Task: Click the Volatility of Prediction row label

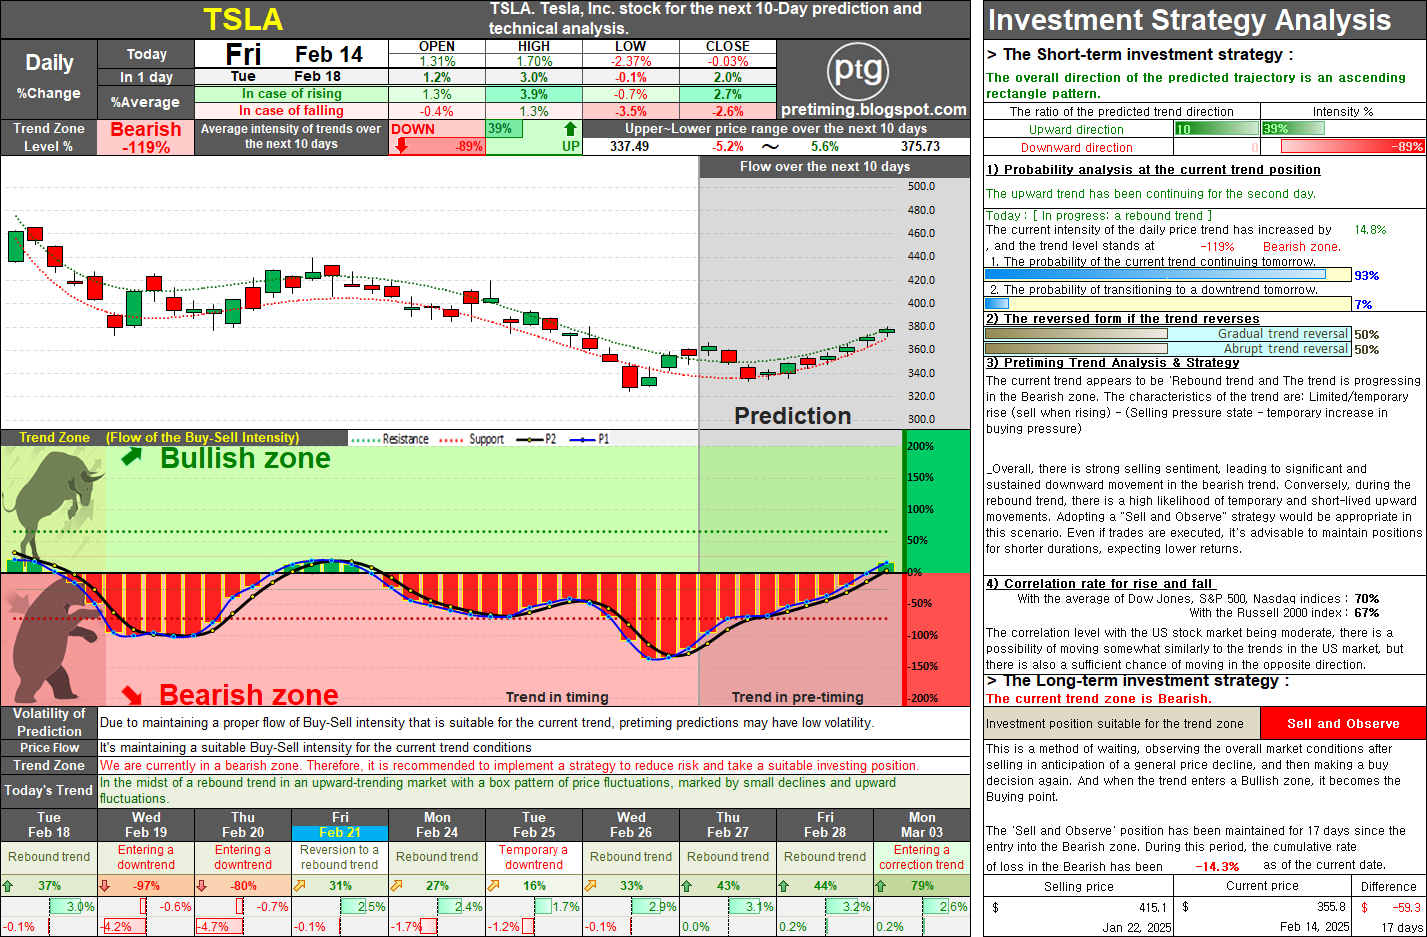Action: pyautogui.click(x=49, y=722)
